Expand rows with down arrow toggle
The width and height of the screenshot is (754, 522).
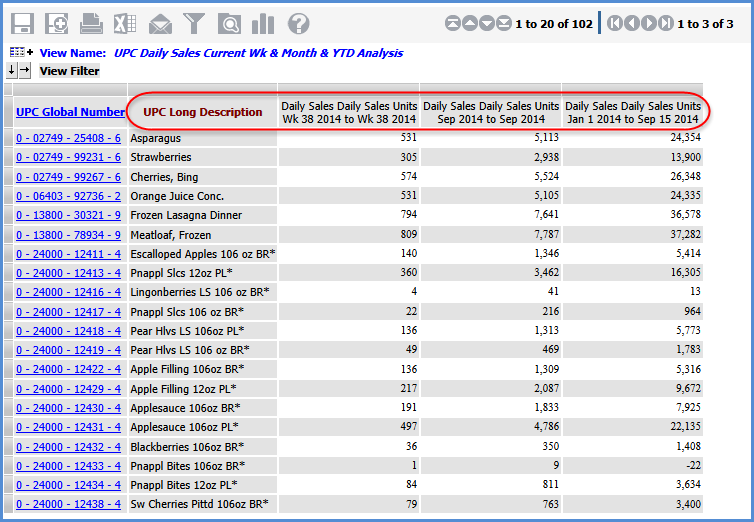tap(12, 71)
